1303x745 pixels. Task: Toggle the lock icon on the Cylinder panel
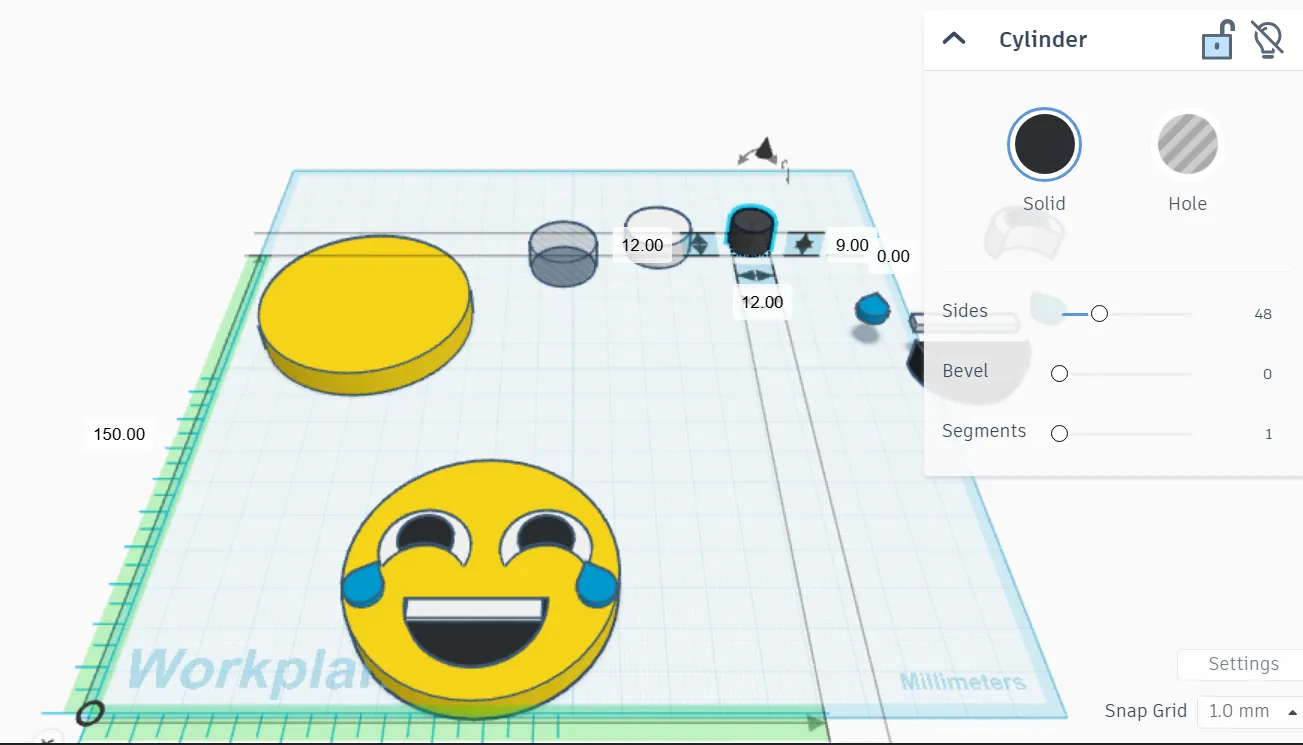coord(1216,39)
